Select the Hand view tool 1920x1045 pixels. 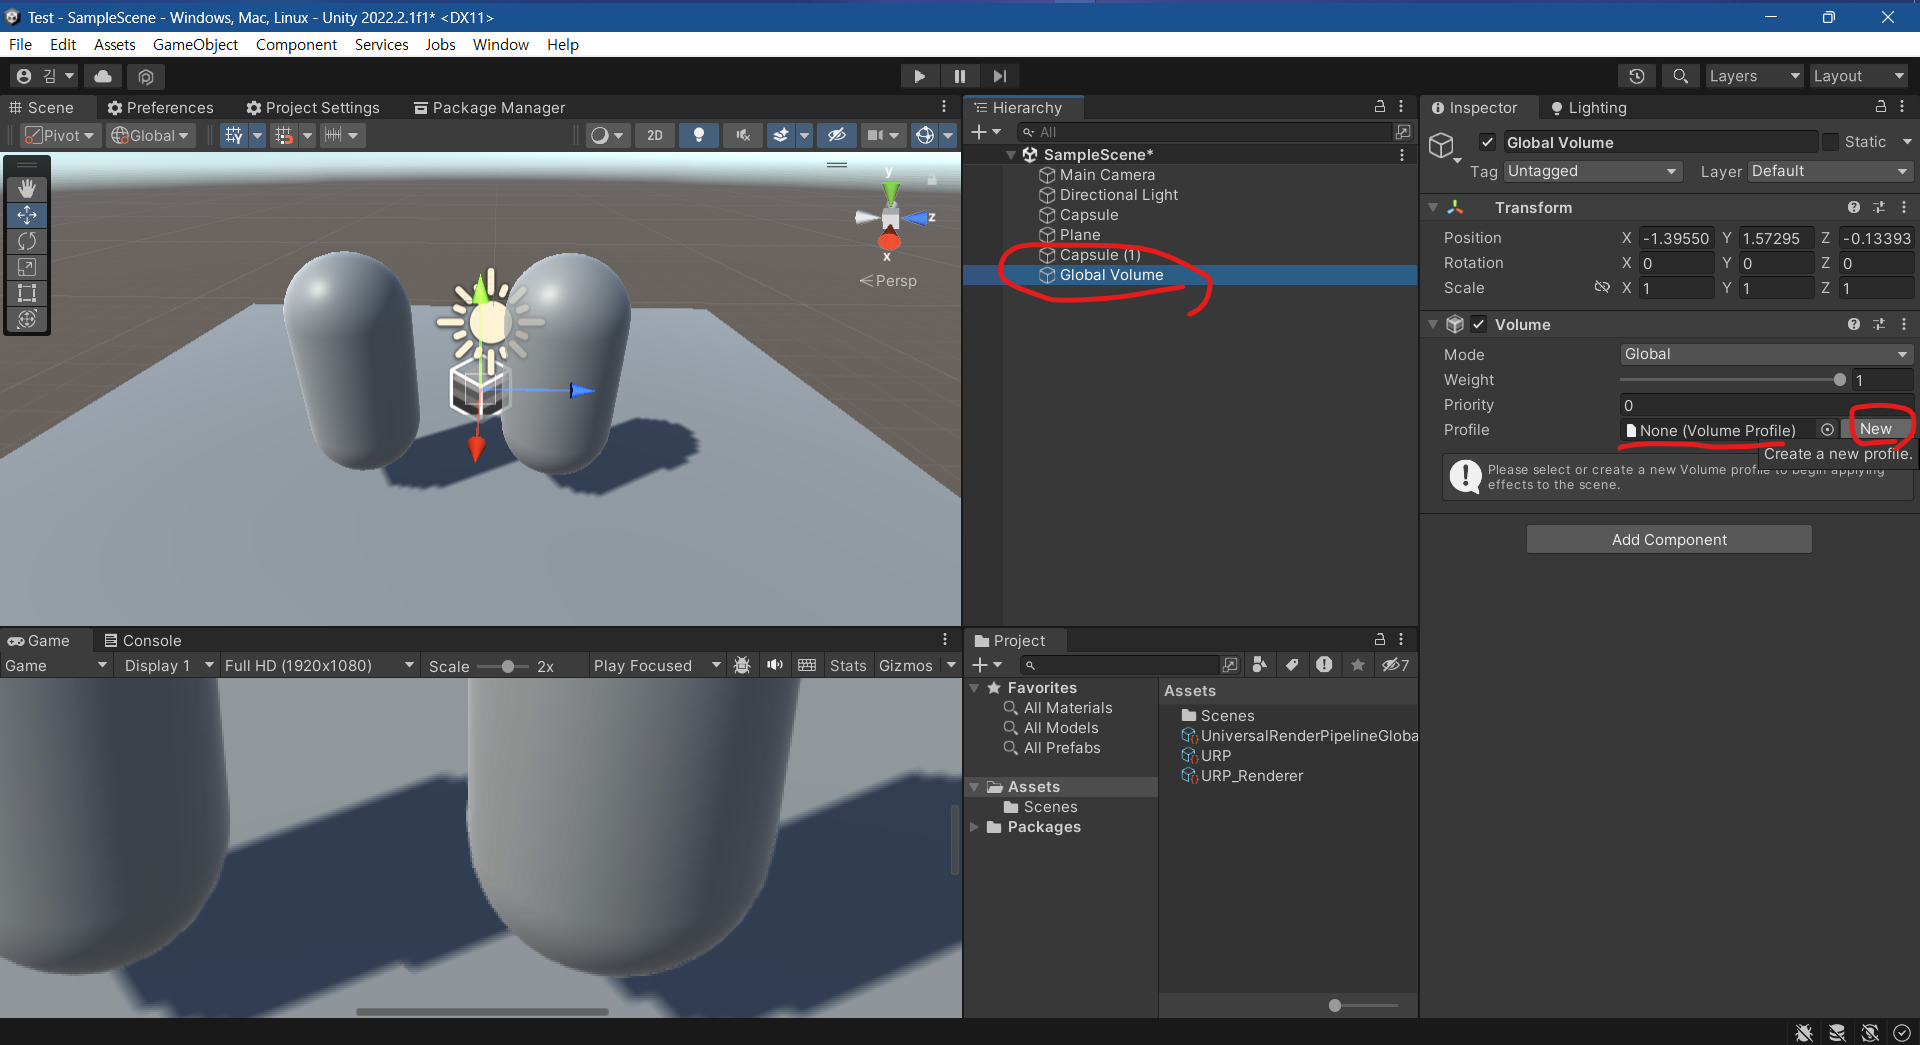(27, 189)
